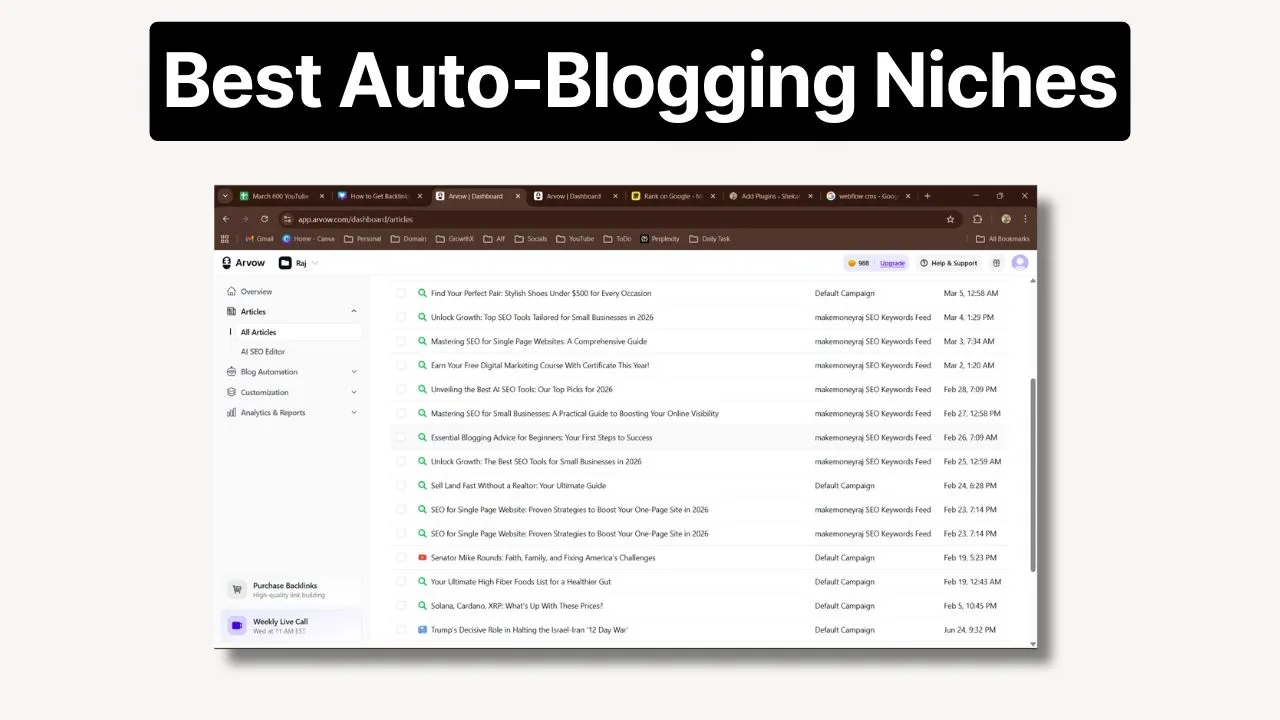Open the Chrome three-dot menu
The image size is (1280, 720).
pos(1025,219)
